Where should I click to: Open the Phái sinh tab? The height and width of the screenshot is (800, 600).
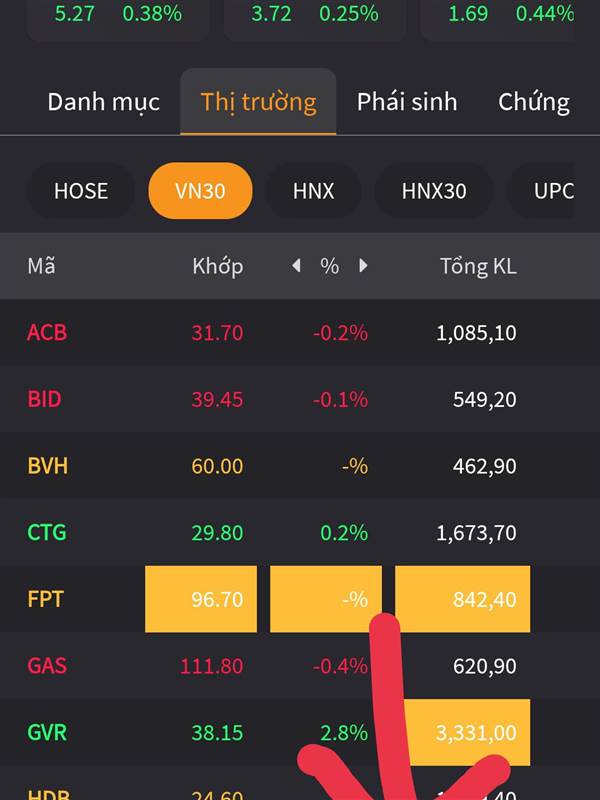point(407,102)
